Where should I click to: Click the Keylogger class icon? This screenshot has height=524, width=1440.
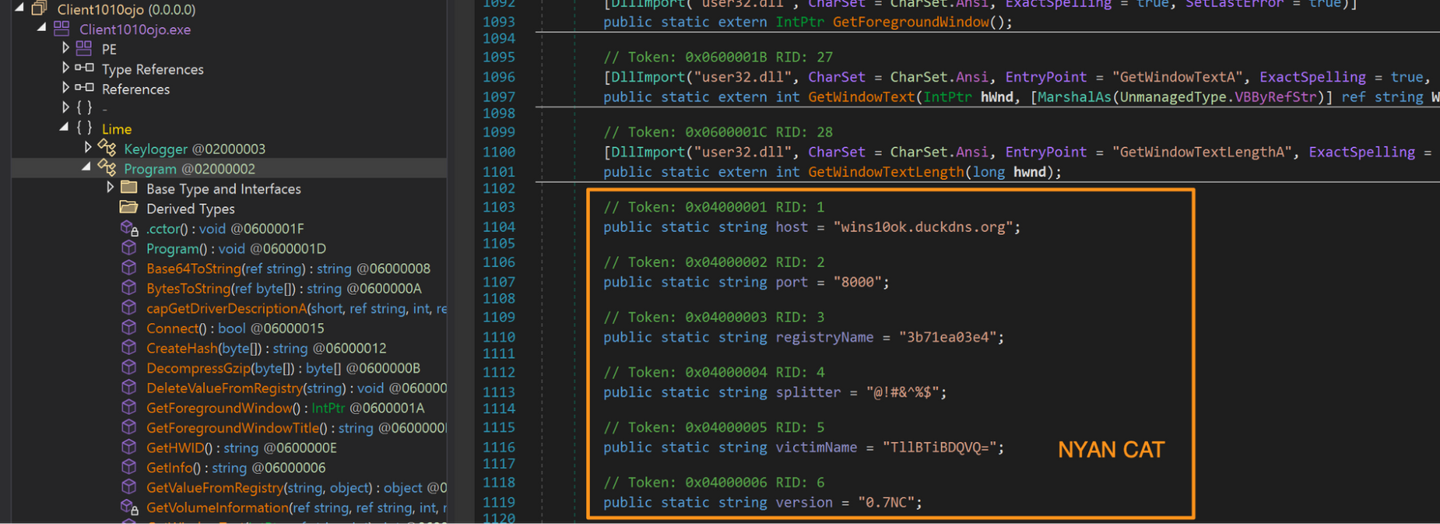[x=107, y=149]
